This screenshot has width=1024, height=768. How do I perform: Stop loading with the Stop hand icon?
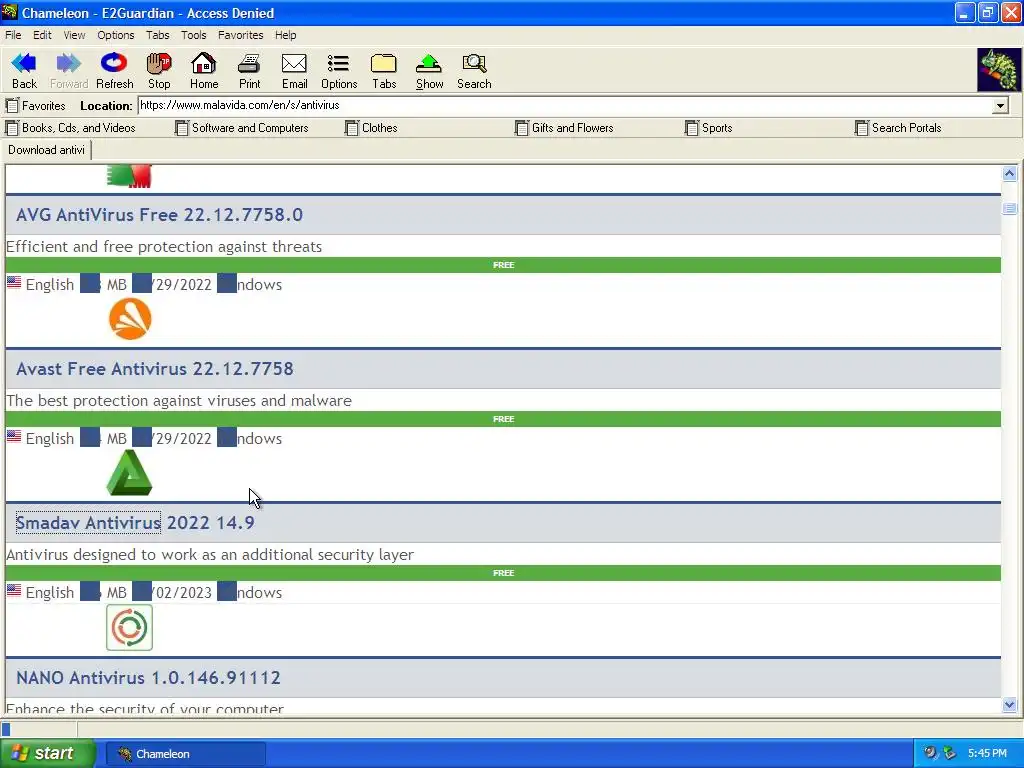coord(159,71)
